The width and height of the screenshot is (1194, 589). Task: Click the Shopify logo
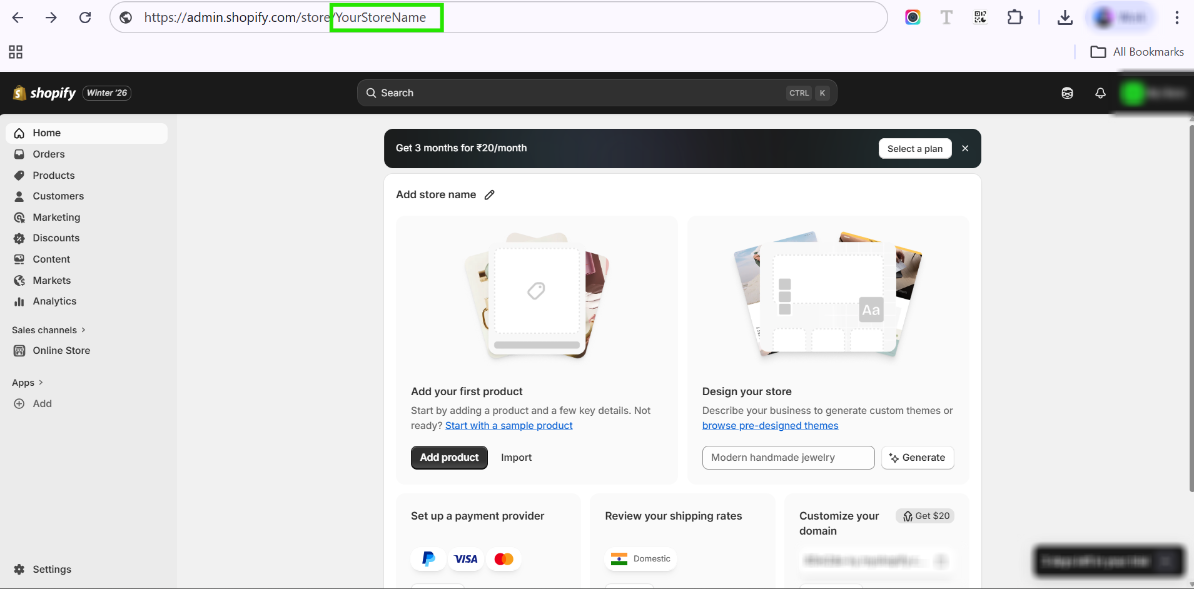pyautogui.click(x=44, y=93)
